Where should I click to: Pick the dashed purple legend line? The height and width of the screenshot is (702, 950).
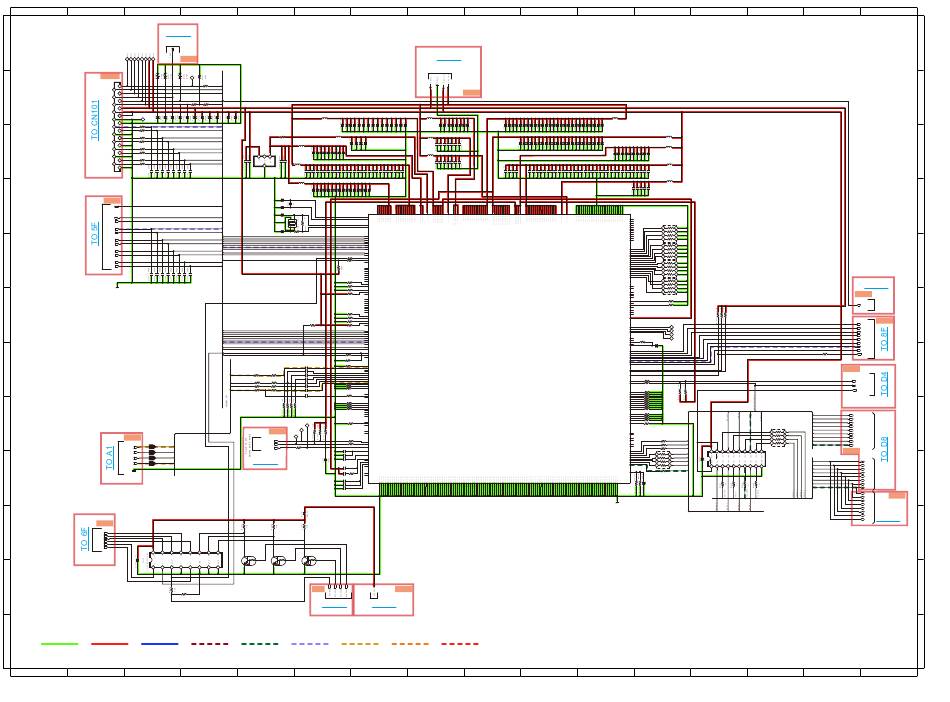pyautogui.click(x=310, y=644)
